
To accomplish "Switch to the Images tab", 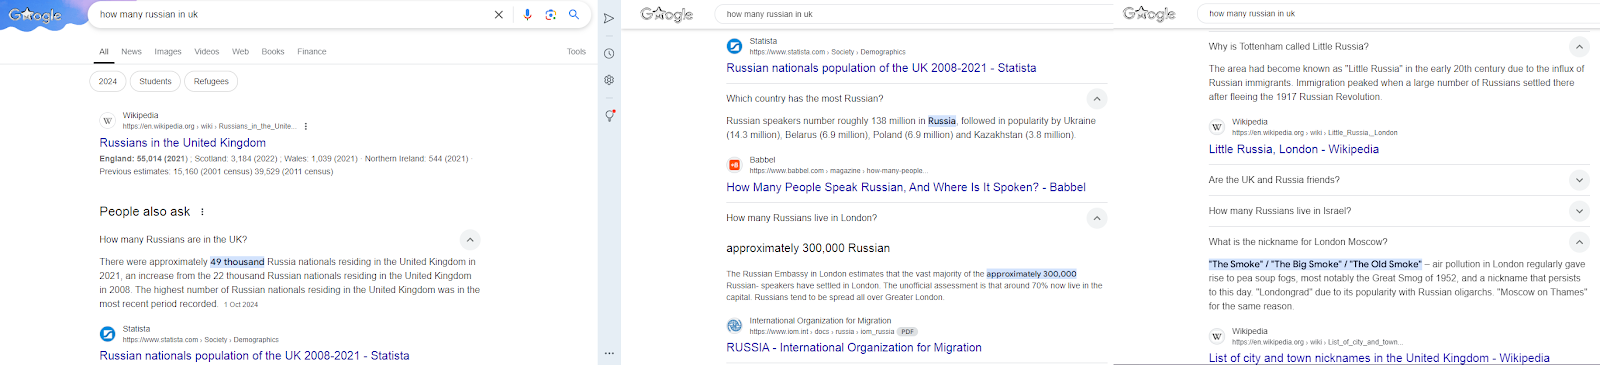I will coord(168,52).
